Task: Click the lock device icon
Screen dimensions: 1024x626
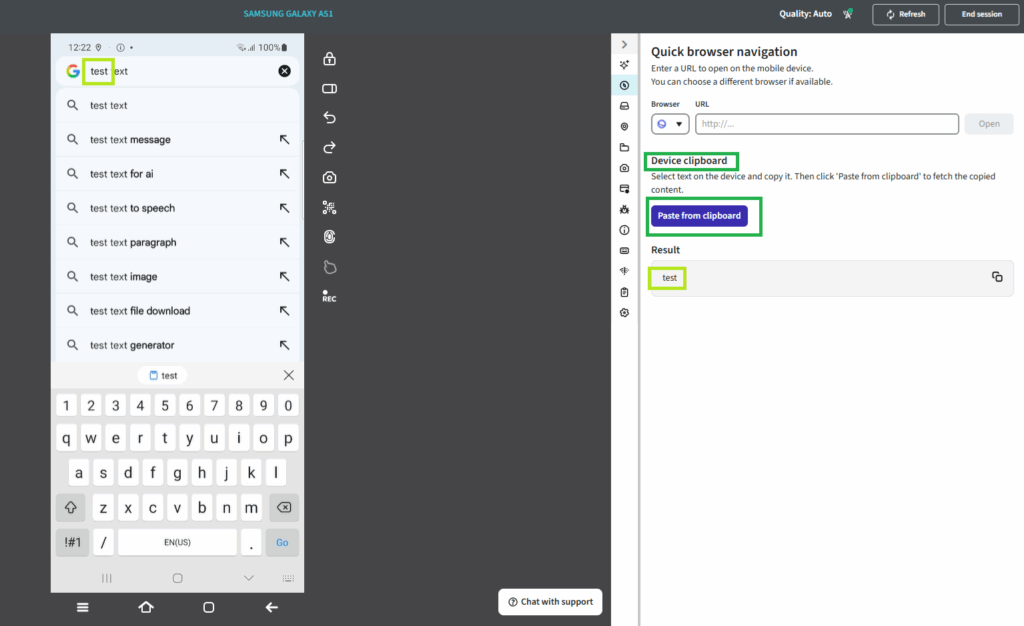Action: tap(329, 59)
